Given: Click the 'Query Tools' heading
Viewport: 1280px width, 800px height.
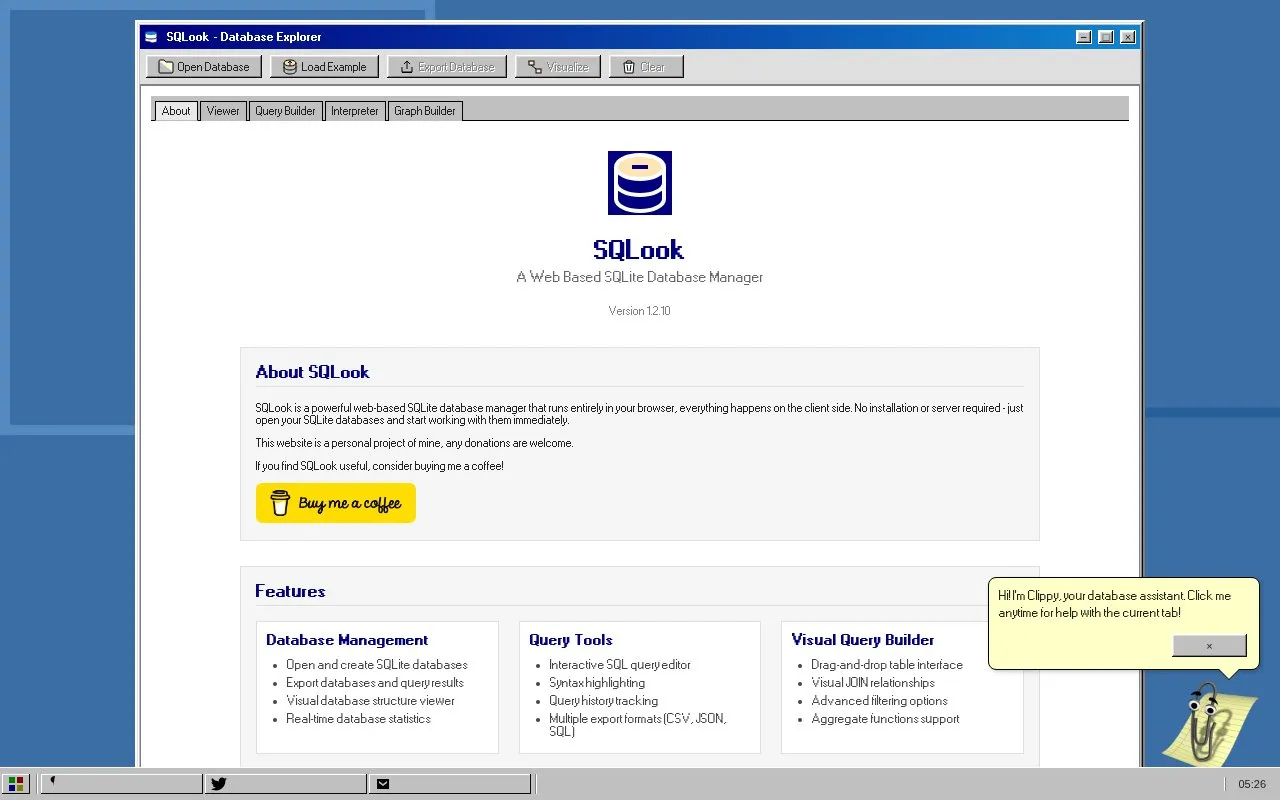Looking at the screenshot, I should click(x=571, y=640).
